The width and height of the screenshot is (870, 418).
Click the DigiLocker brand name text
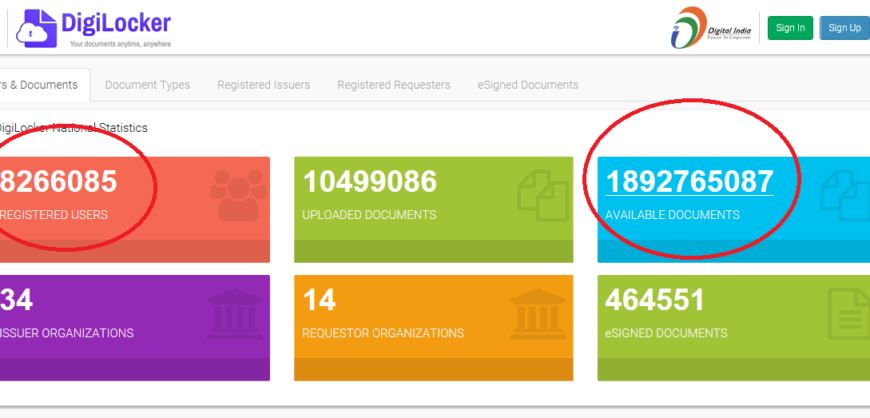click(x=116, y=23)
